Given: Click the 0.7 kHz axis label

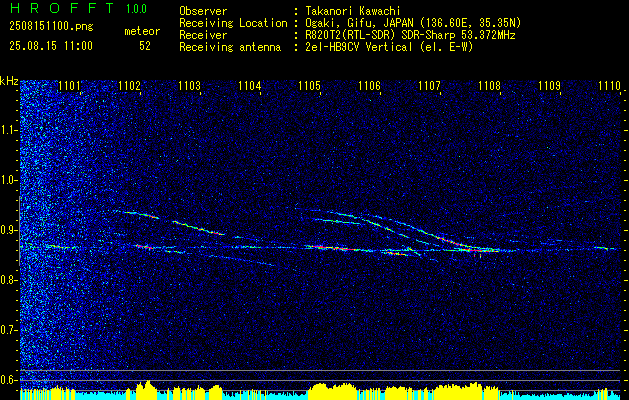Looking at the screenshot, I should coord(9,330).
